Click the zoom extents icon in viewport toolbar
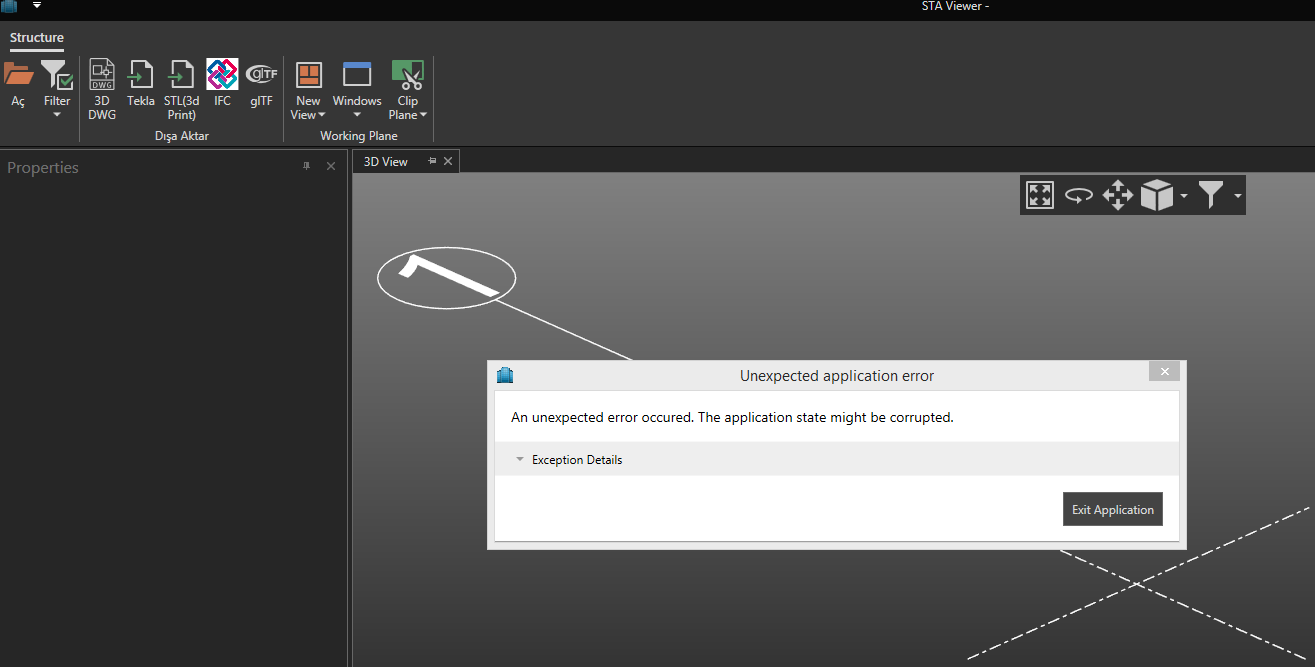Image resolution: width=1315 pixels, height=667 pixels. (1040, 195)
